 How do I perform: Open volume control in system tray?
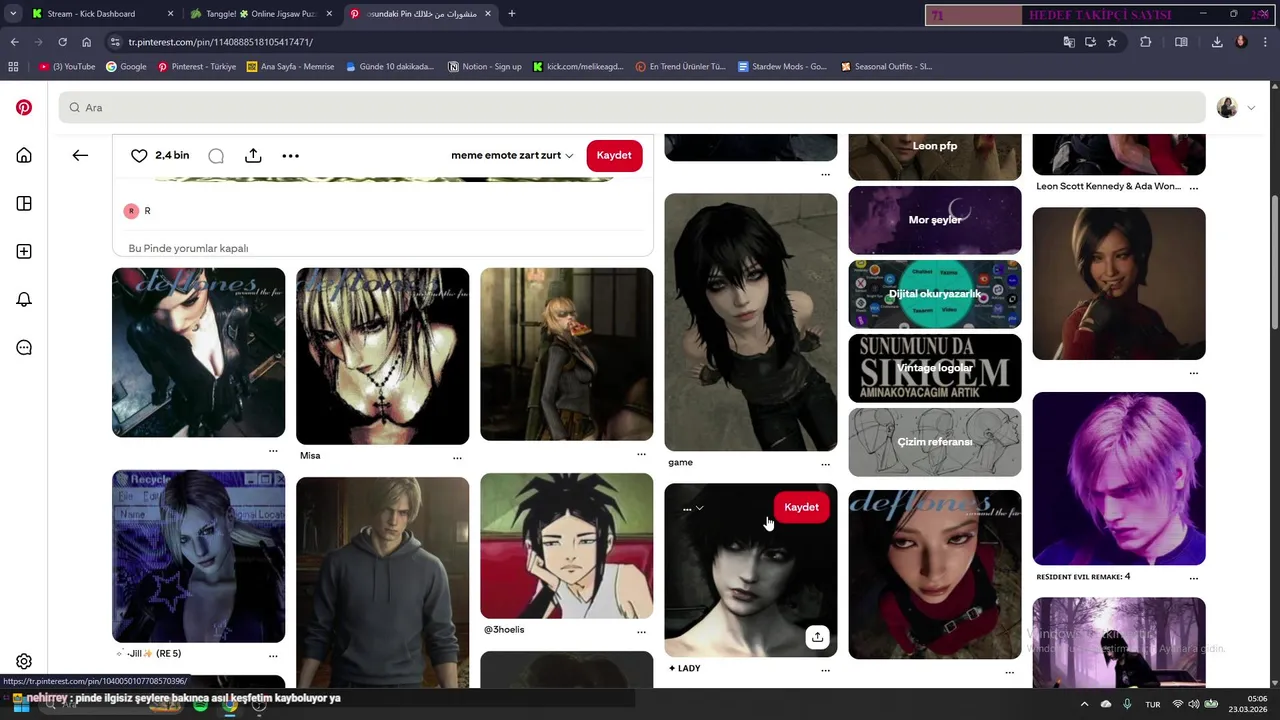(1194, 704)
